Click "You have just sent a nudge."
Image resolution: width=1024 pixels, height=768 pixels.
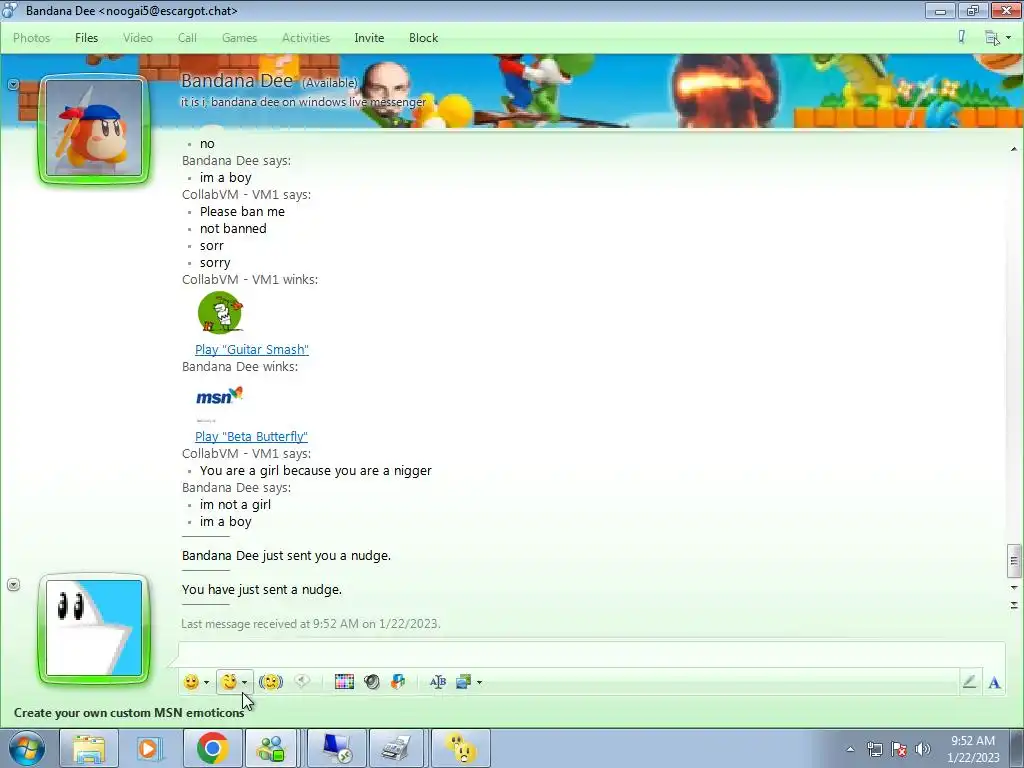pos(262,590)
